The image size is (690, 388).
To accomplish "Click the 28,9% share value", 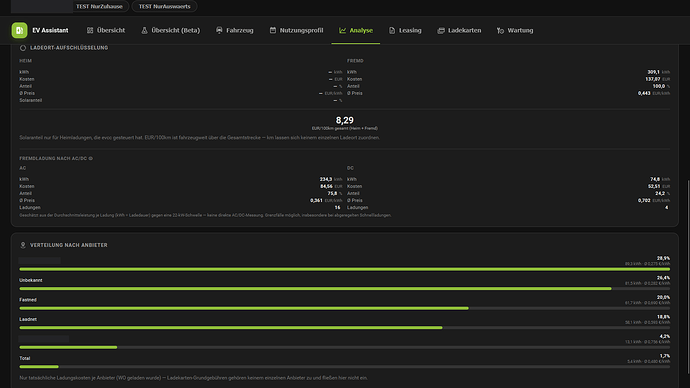I will click(x=663, y=258).
